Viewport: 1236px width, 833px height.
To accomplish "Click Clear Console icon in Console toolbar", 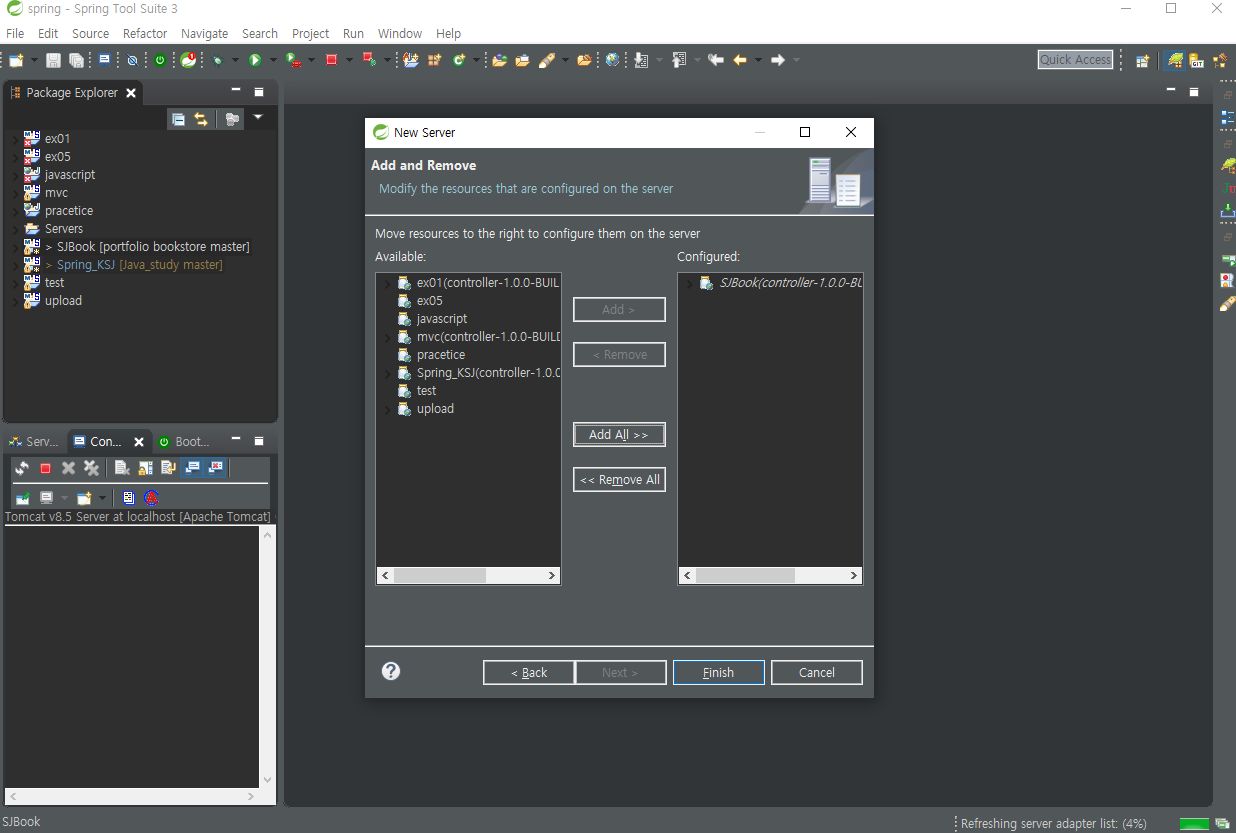I will (x=122, y=468).
